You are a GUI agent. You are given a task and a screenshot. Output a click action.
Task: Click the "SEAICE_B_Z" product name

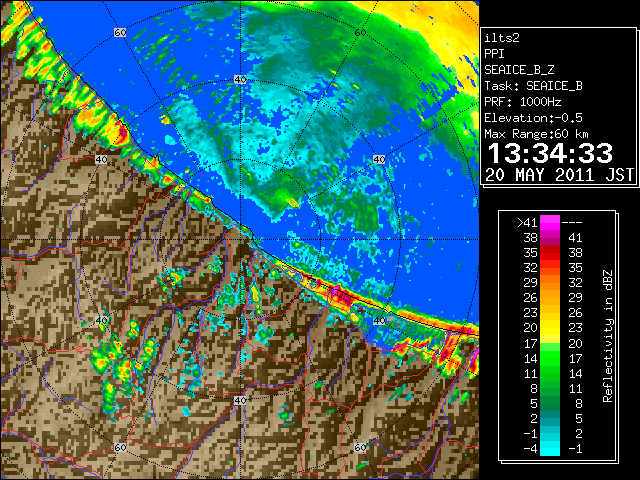[x=519, y=70]
